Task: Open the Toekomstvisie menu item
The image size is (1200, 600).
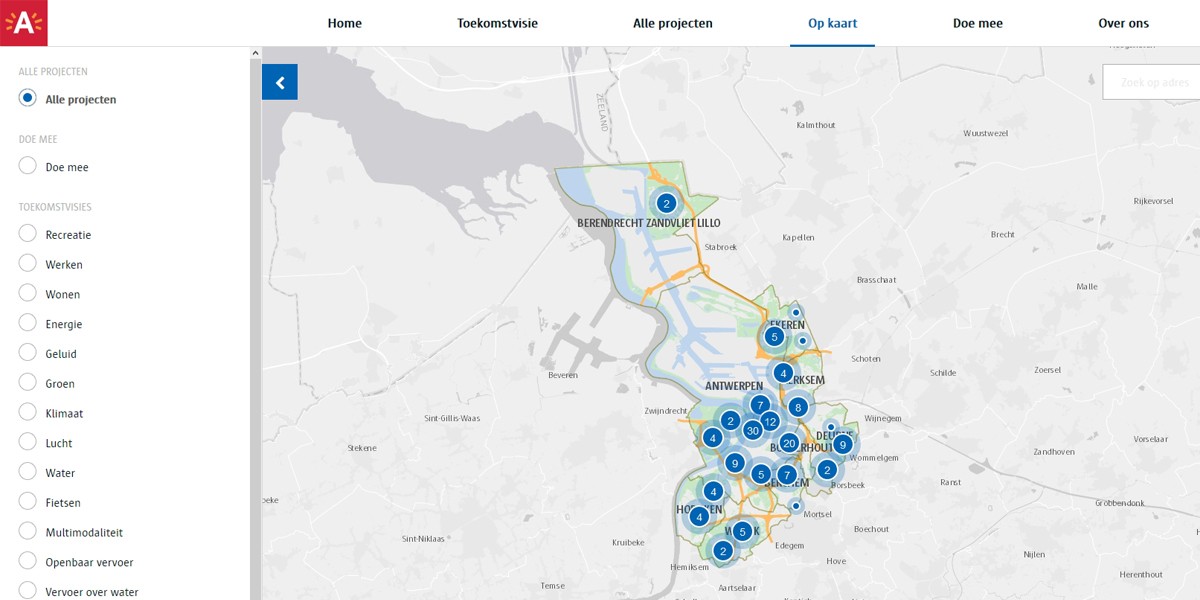Action: pyautogui.click(x=498, y=23)
